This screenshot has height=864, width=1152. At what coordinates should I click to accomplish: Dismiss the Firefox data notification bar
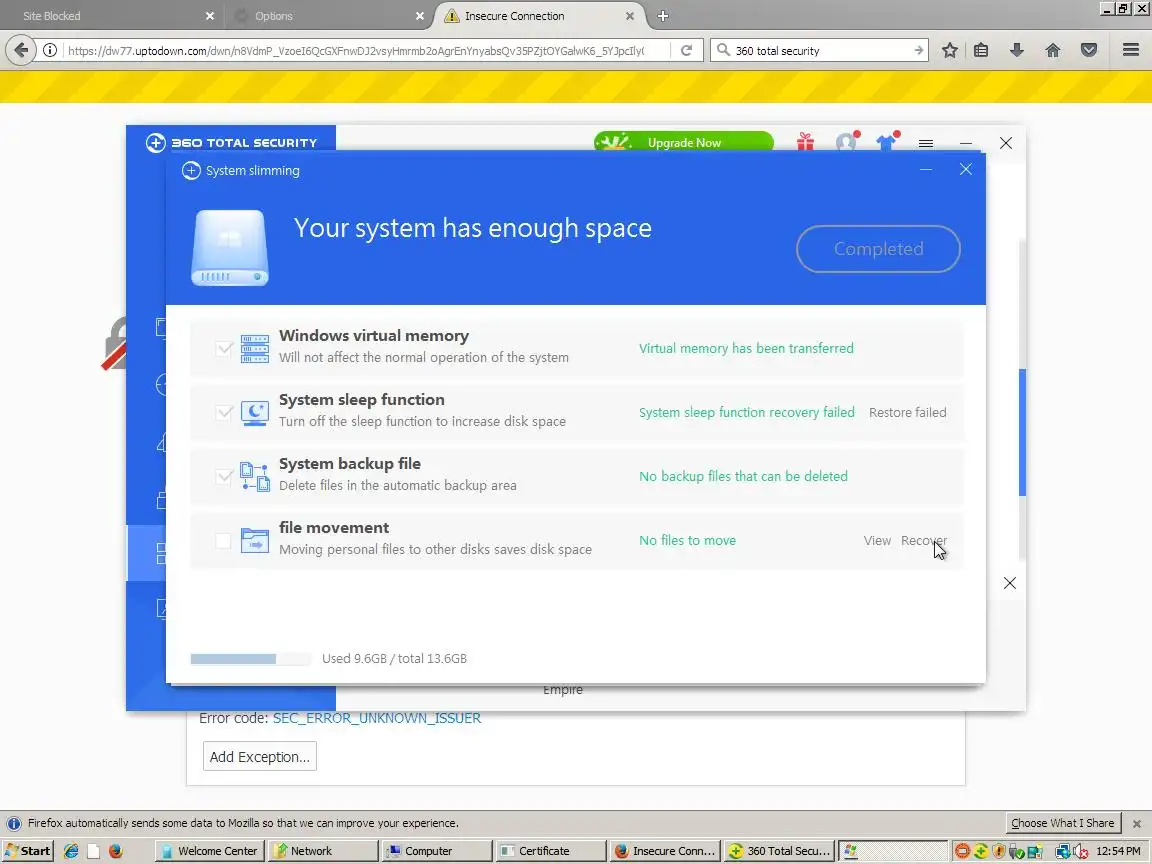click(1137, 824)
